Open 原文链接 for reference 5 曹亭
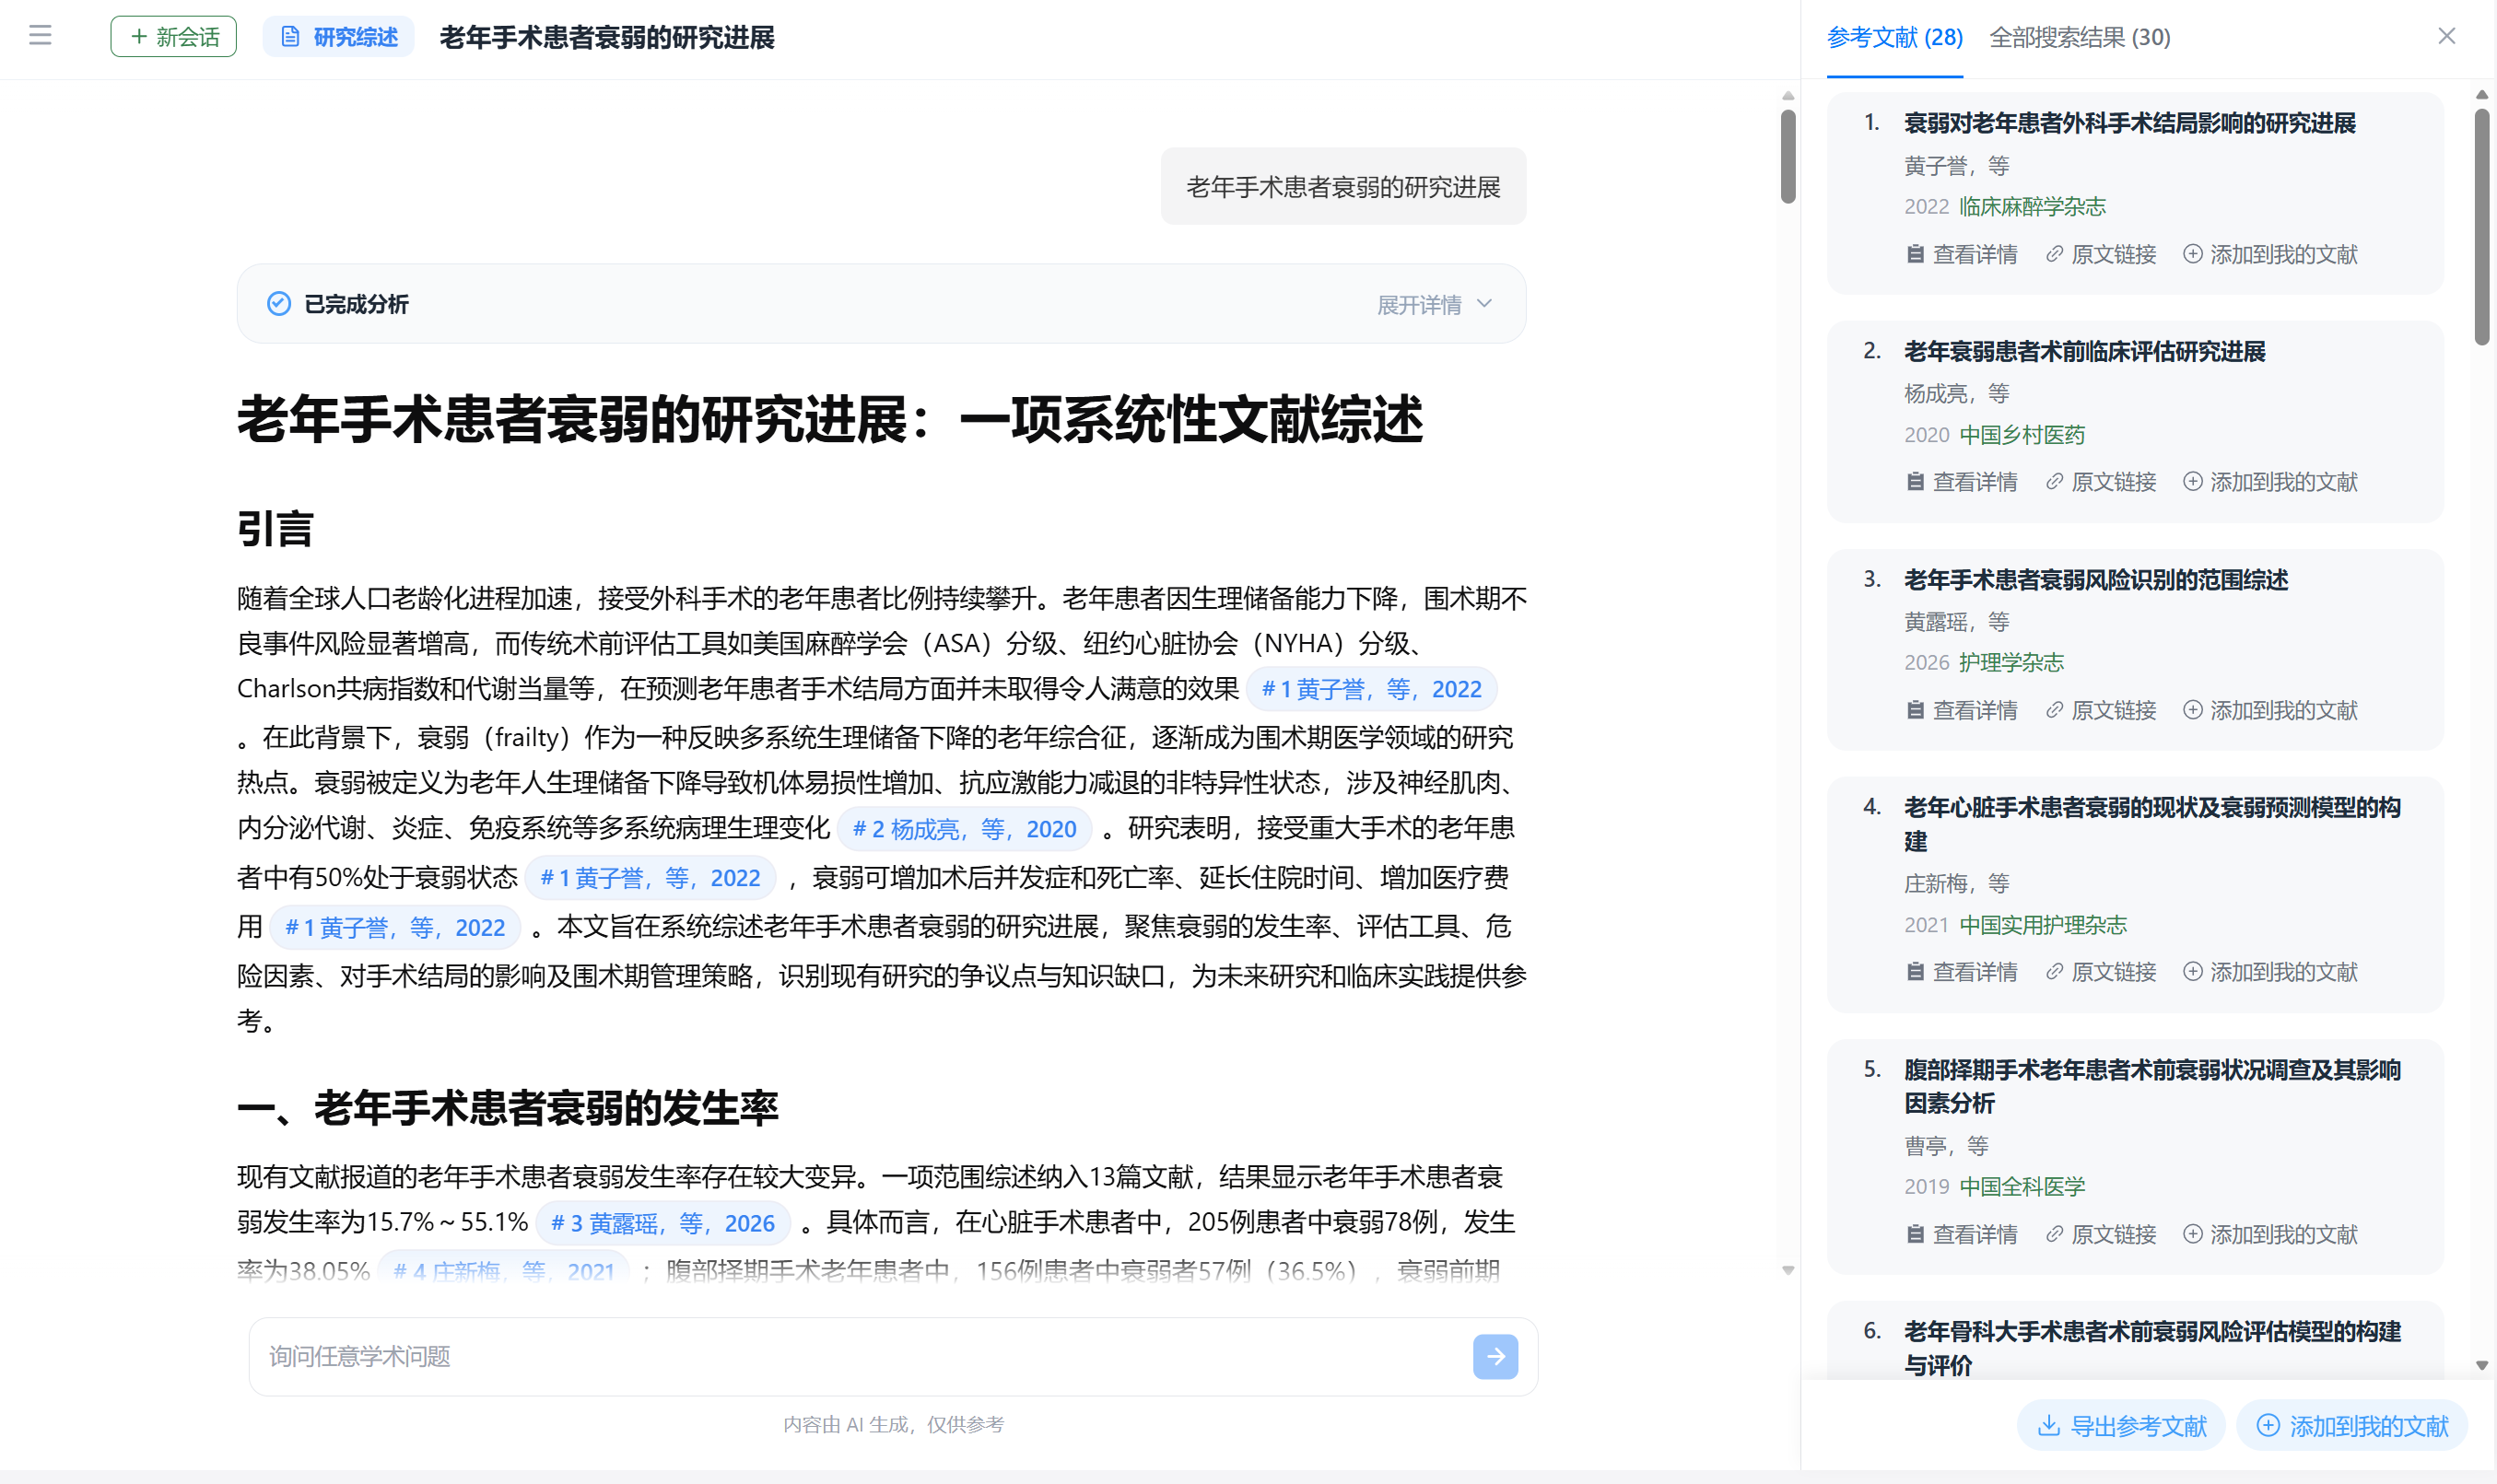2497x1484 pixels. tap(2100, 1234)
